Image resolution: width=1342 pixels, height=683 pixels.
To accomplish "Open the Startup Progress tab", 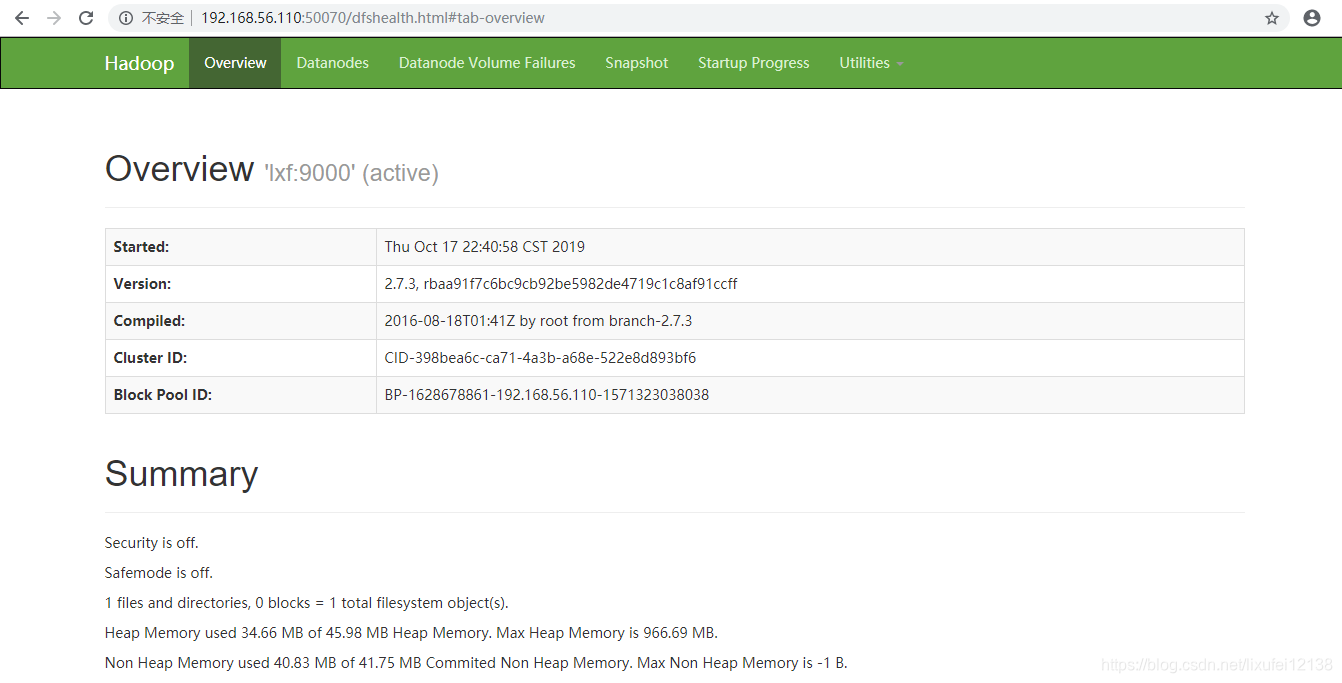I will [x=753, y=63].
